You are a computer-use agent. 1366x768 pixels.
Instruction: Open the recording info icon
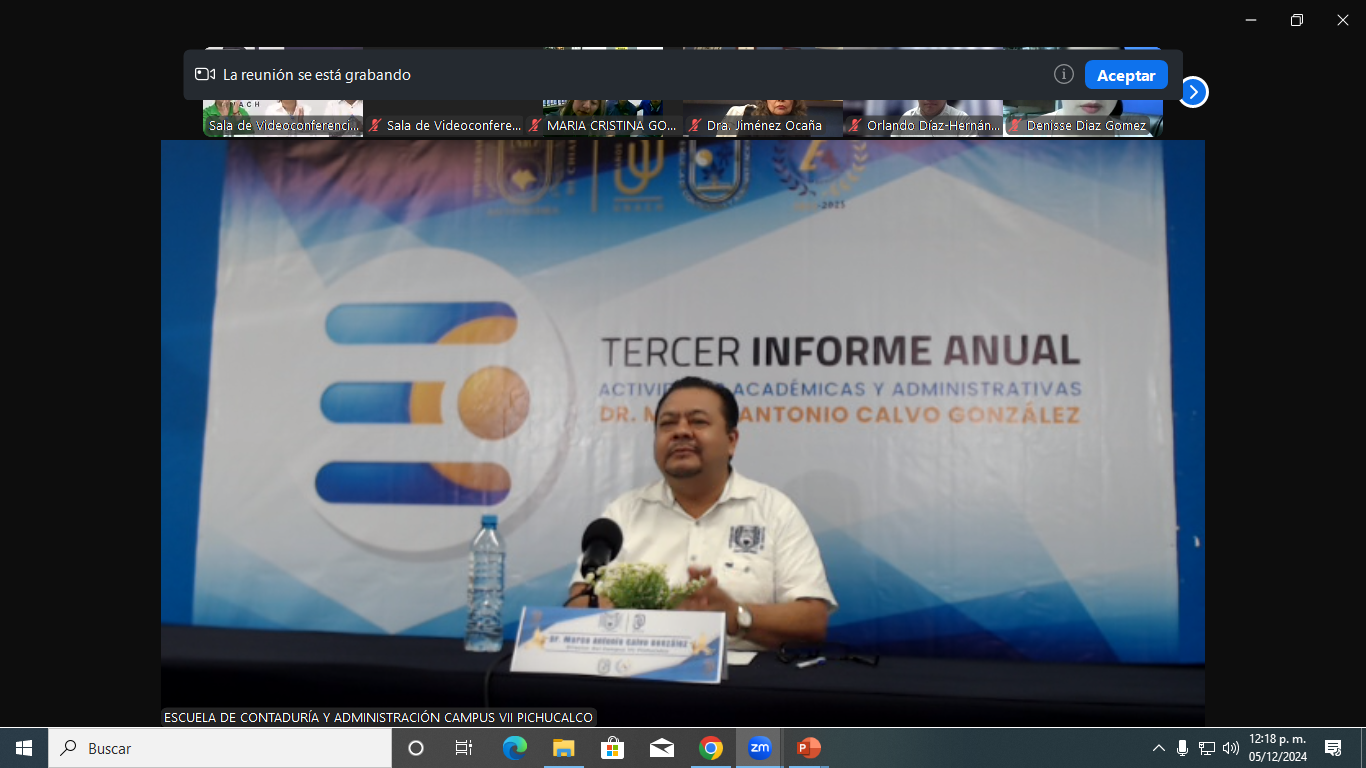tap(1064, 75)
